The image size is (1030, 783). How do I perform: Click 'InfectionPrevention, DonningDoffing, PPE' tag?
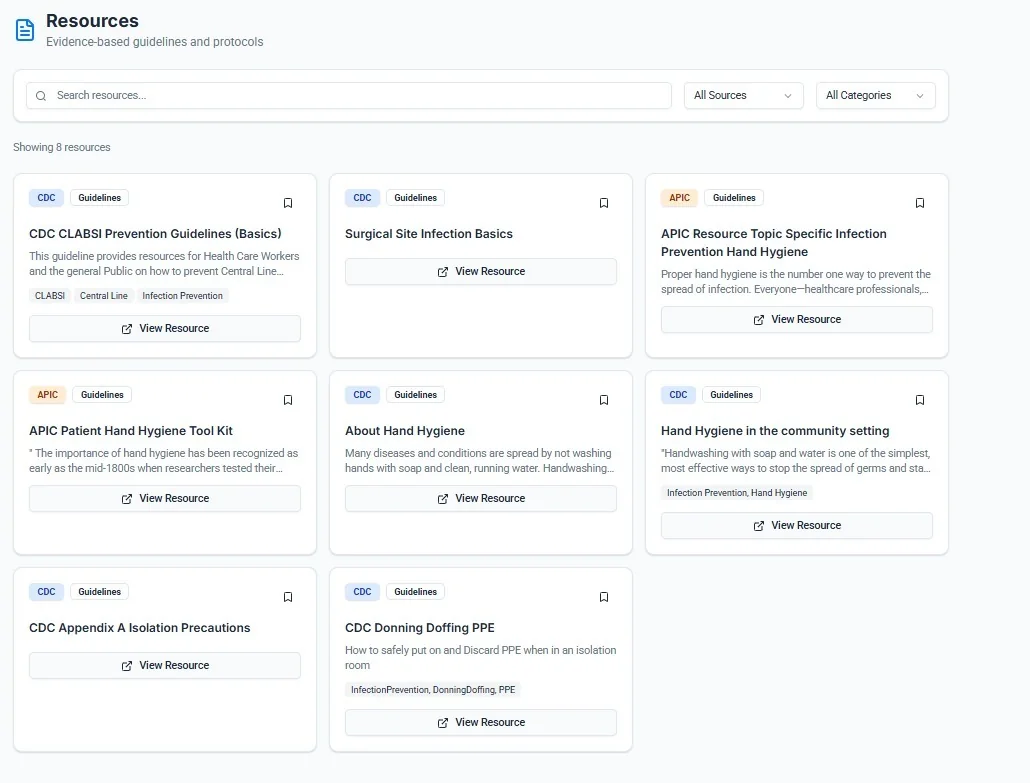click(x=433, y=690)
